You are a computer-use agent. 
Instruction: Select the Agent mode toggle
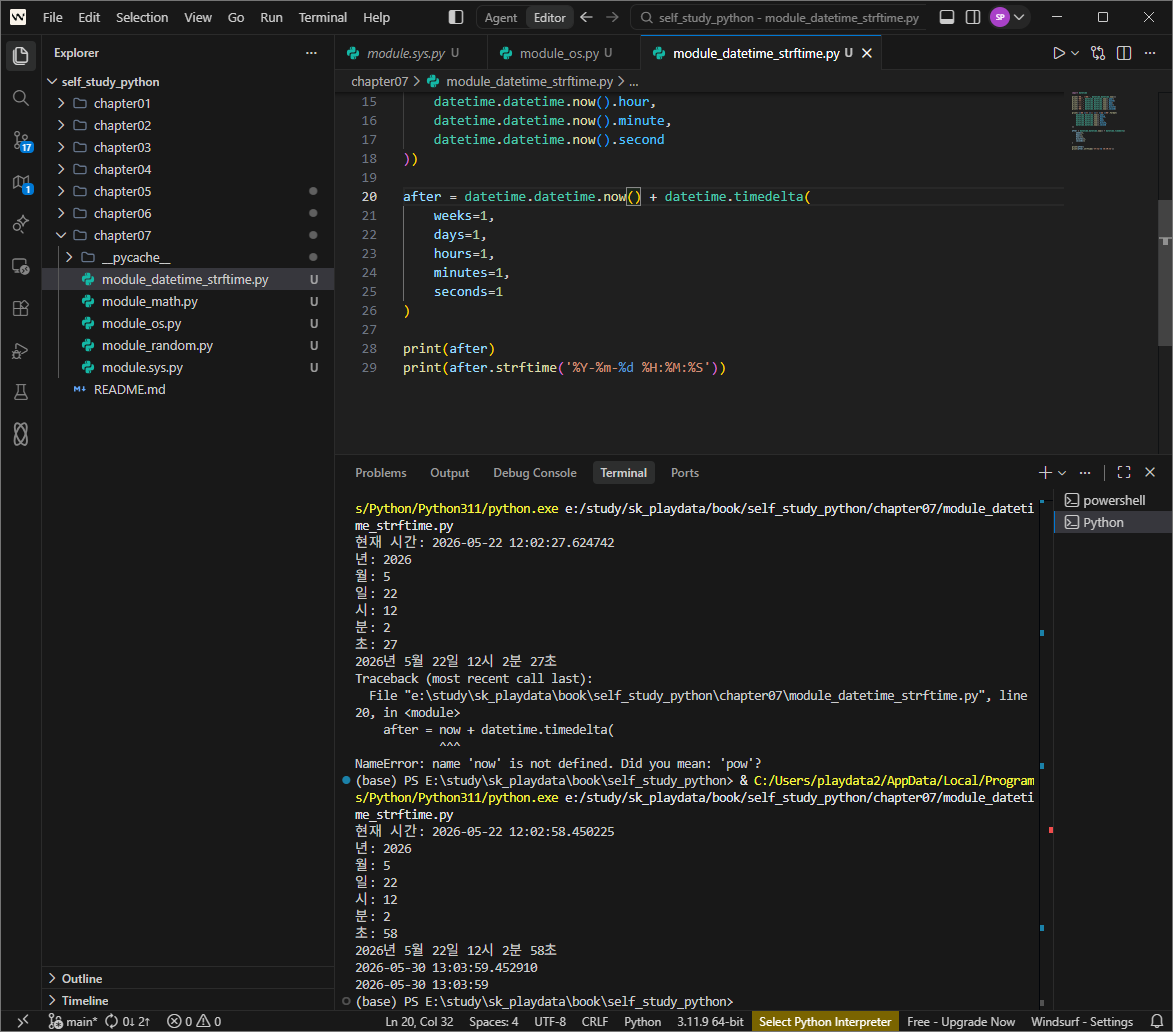click(500, 17)
